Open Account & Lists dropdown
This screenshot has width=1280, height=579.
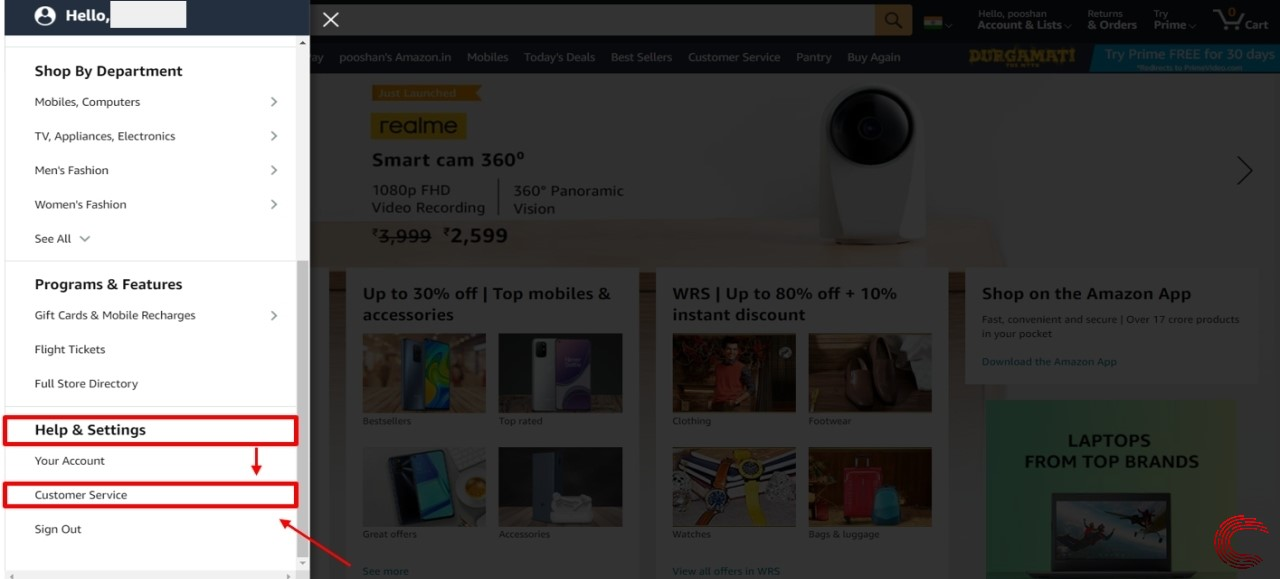tap(1024, 20)
